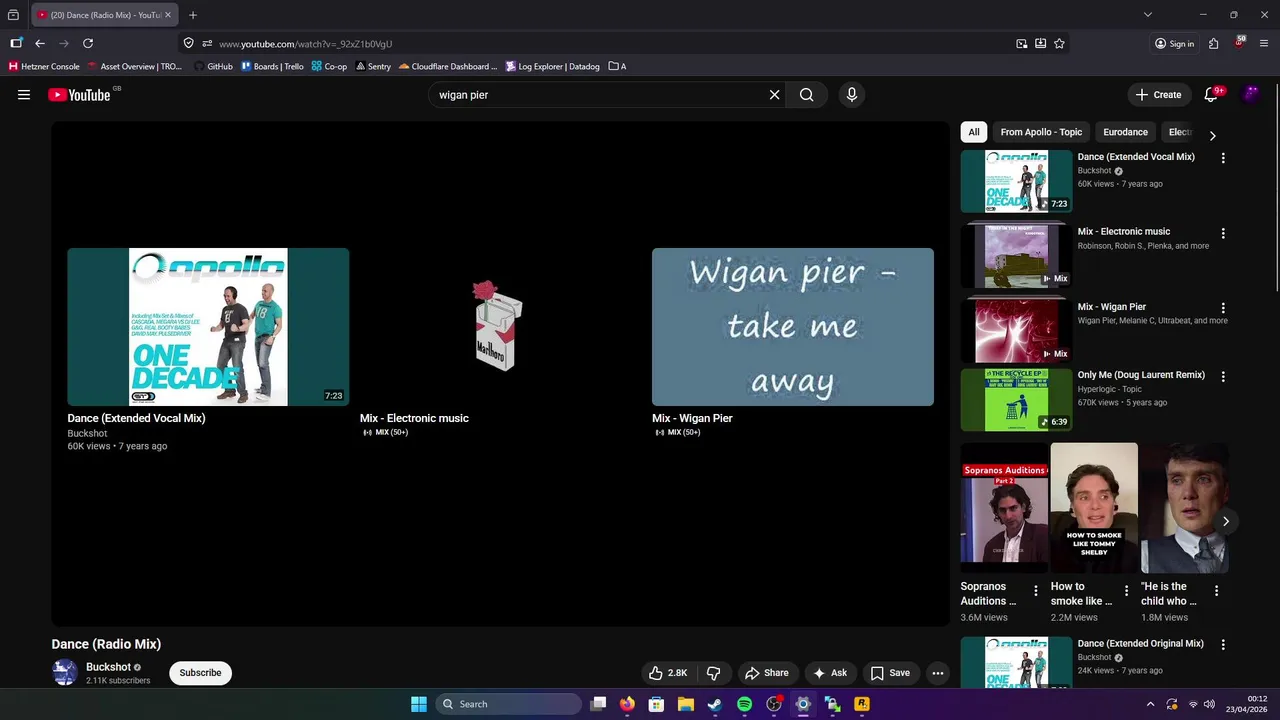Image resolution: width=1280 pixels, height=720 pixels.
Task: Play Dance (Extended Vocal Mix) end-screen thumbnail
Action: [x=208, y=327]
